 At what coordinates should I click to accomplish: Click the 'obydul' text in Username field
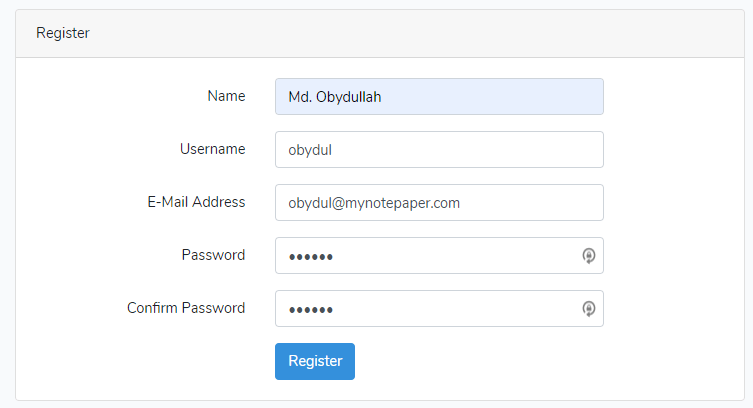pyautogui.click(x=310, y=150)
